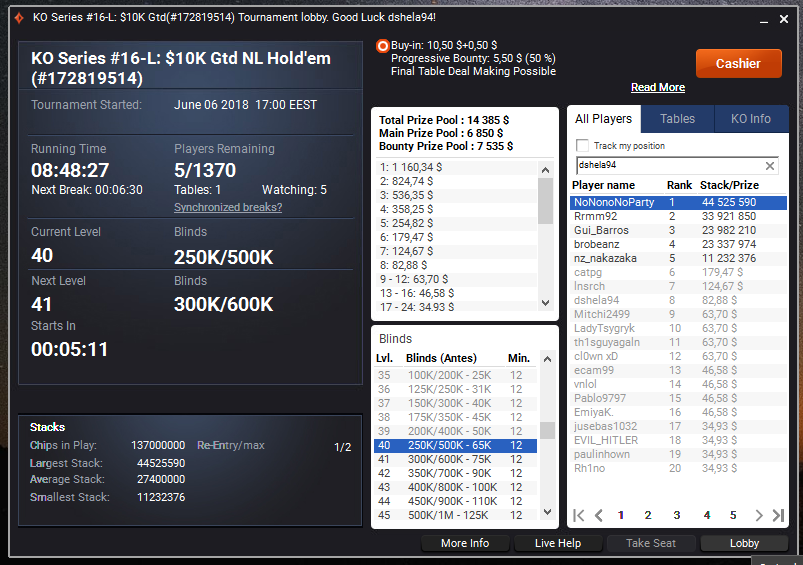Open the KO Info tab
The image size is (803, 565).
click(x=750, y=119)
